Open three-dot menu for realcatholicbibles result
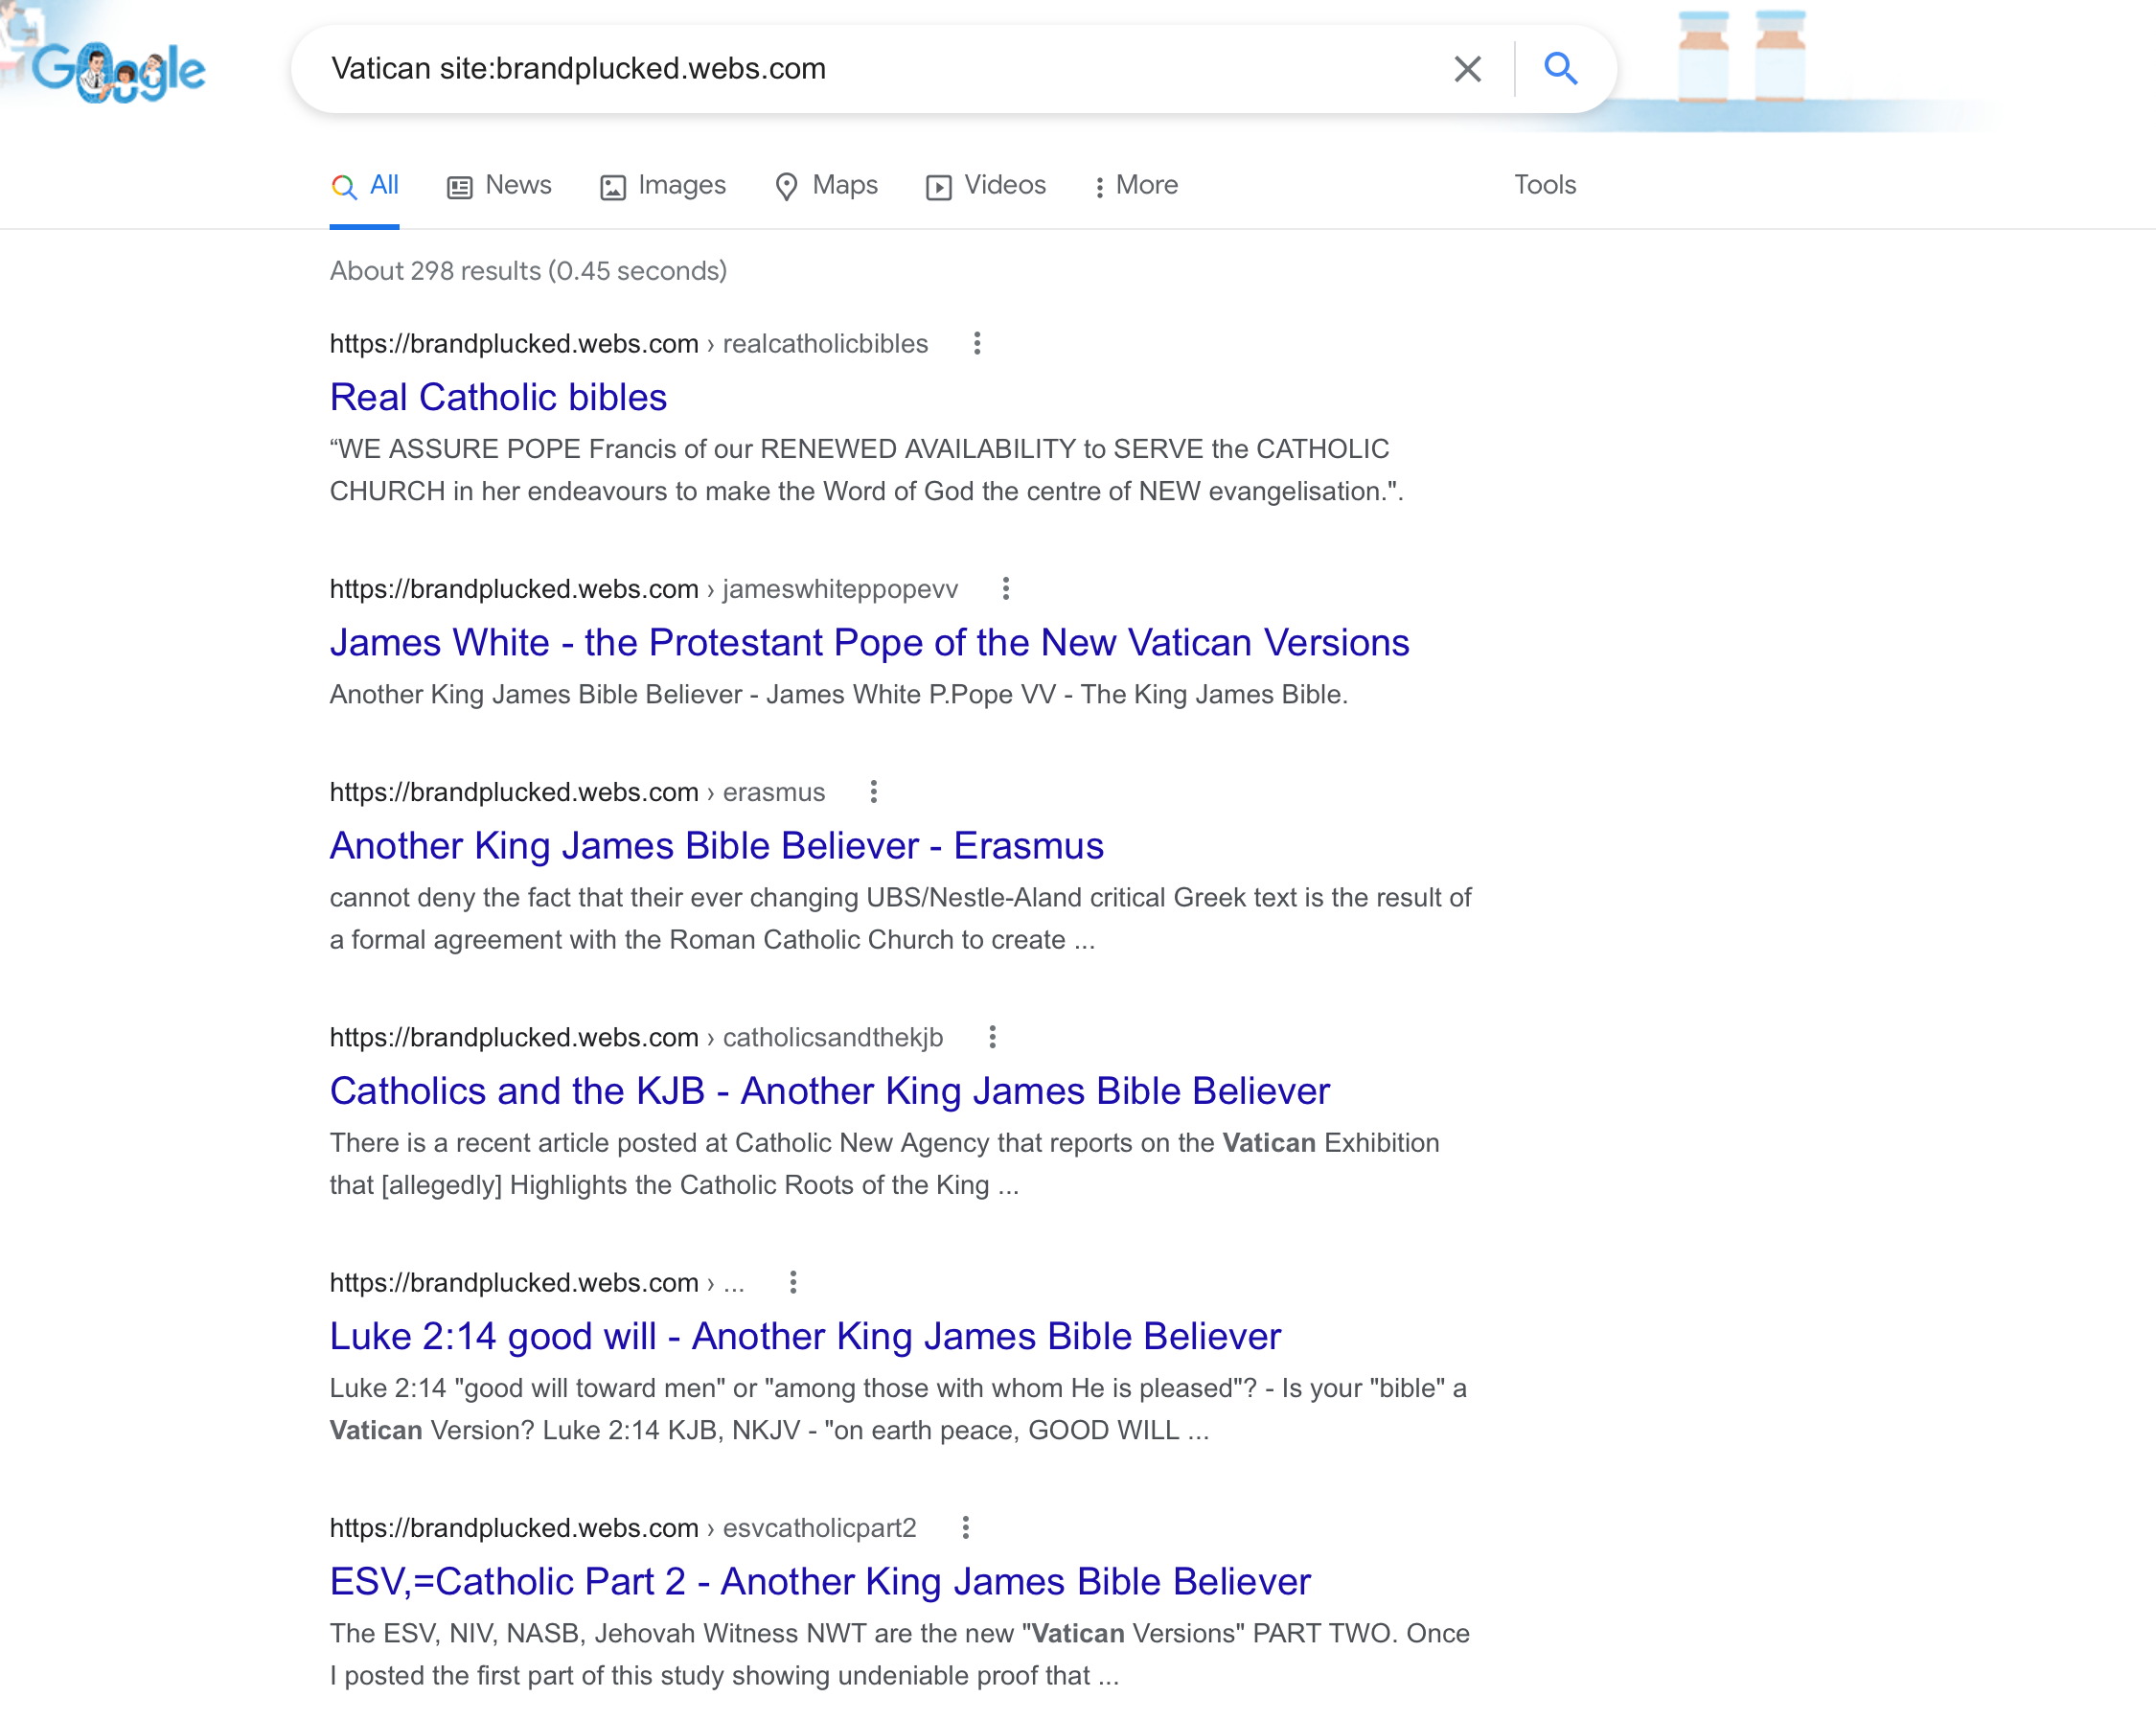Viewport: 2156px width, 1720px height. click(977, 344)
